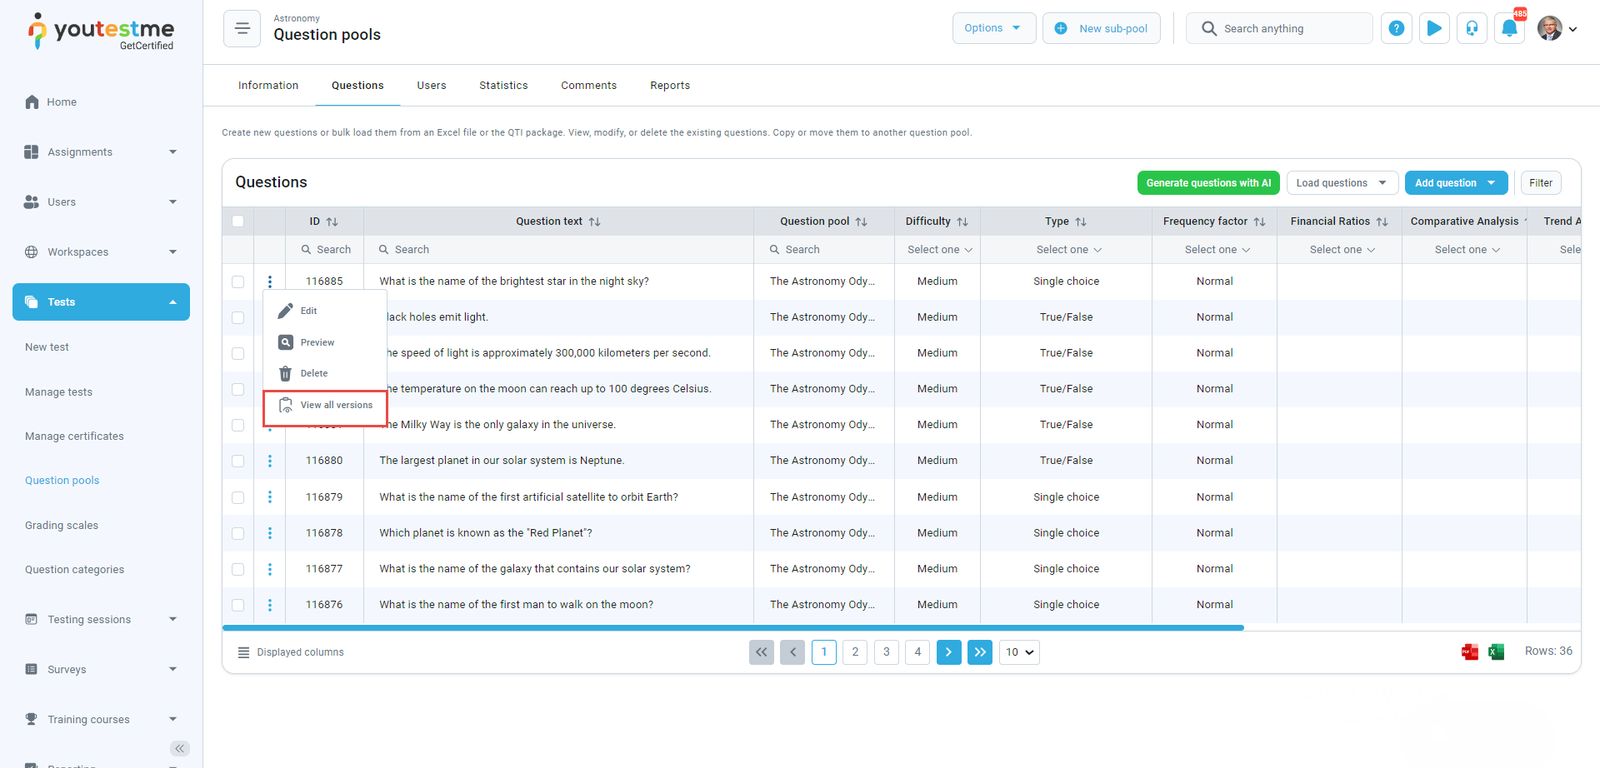Expand the Load questions dropdown
The width and height of the screenshot is (1600, 768).
click(1341, 183)
